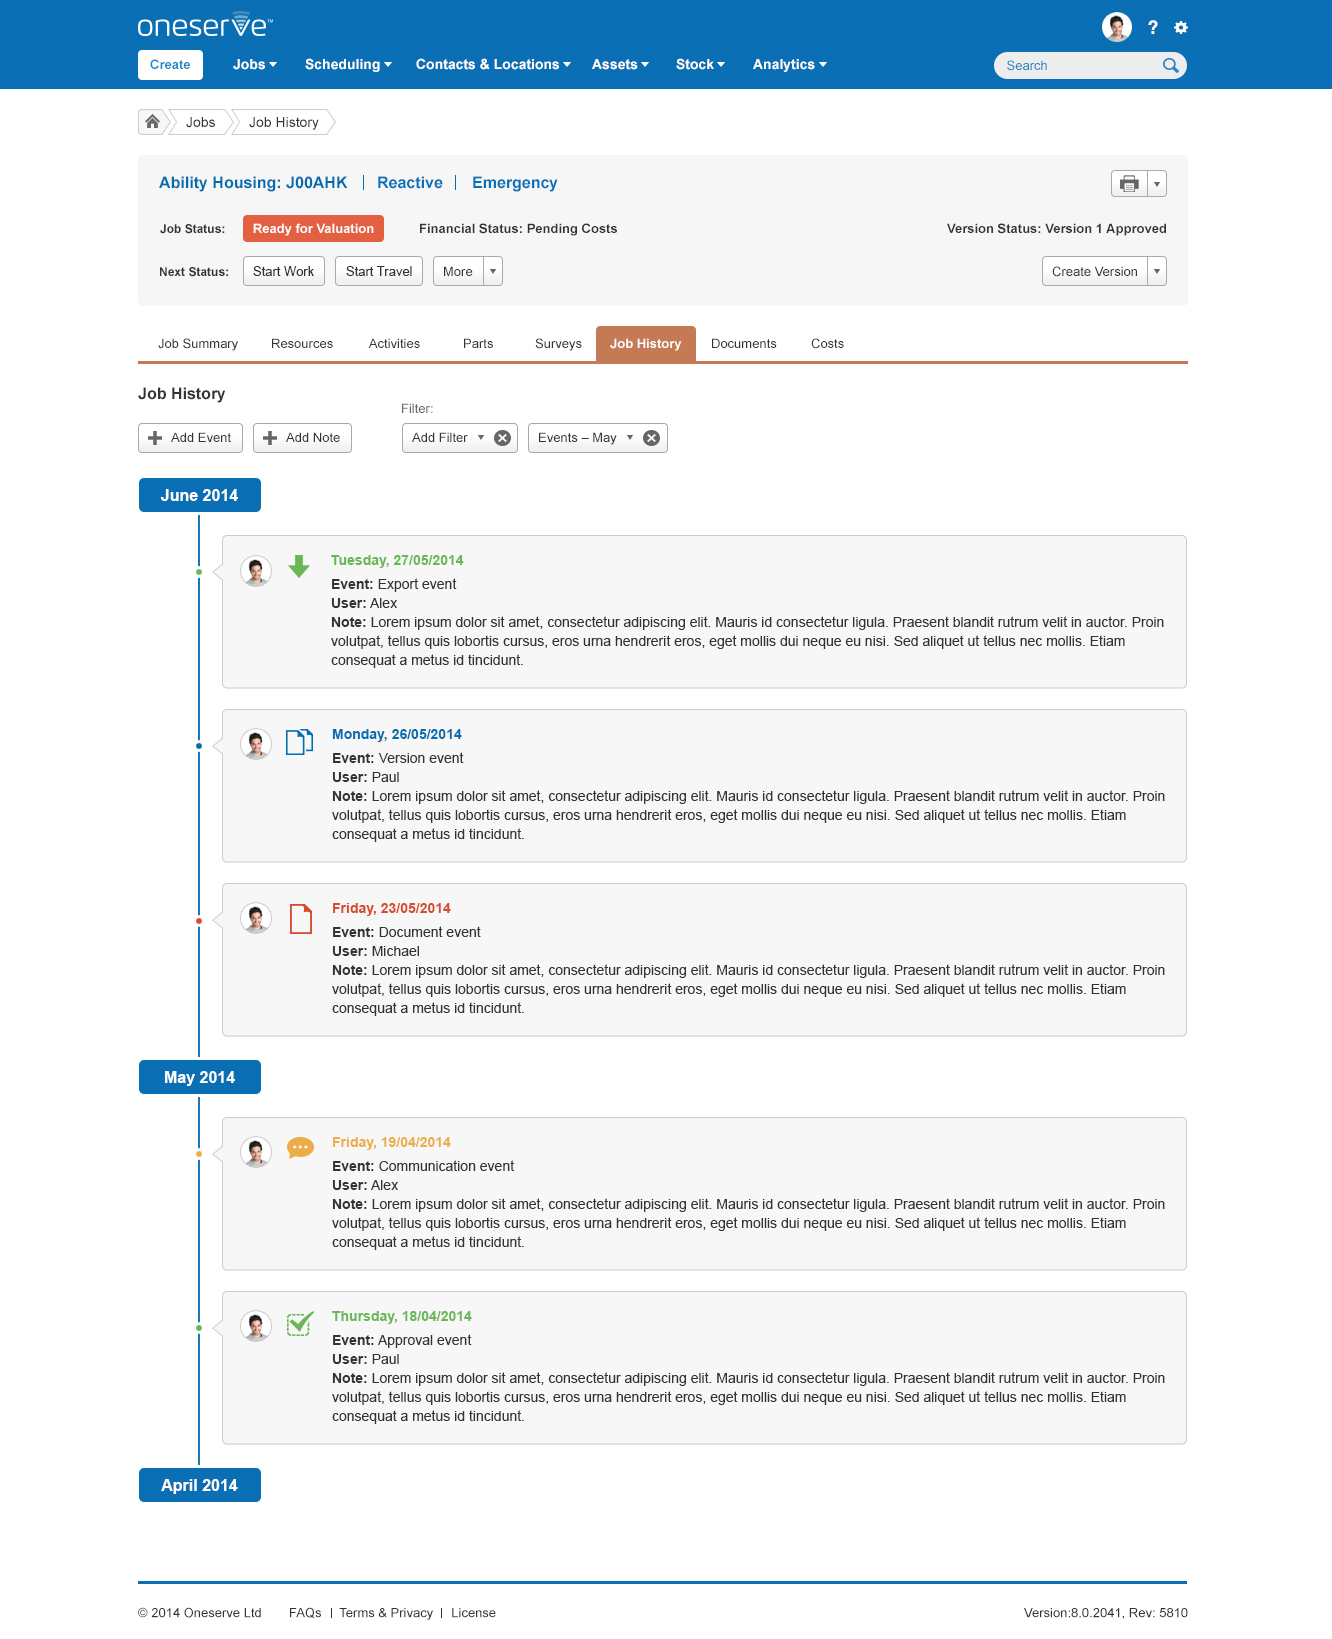The height and width of the screenshot is (1639, 1332).
Task: Click the blue version event icon
Action: (300, 742)
